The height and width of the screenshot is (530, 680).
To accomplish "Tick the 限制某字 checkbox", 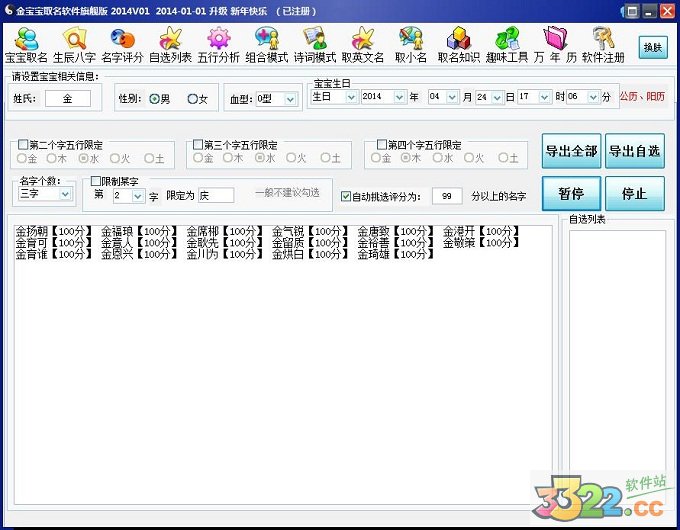I will (95, 181).
